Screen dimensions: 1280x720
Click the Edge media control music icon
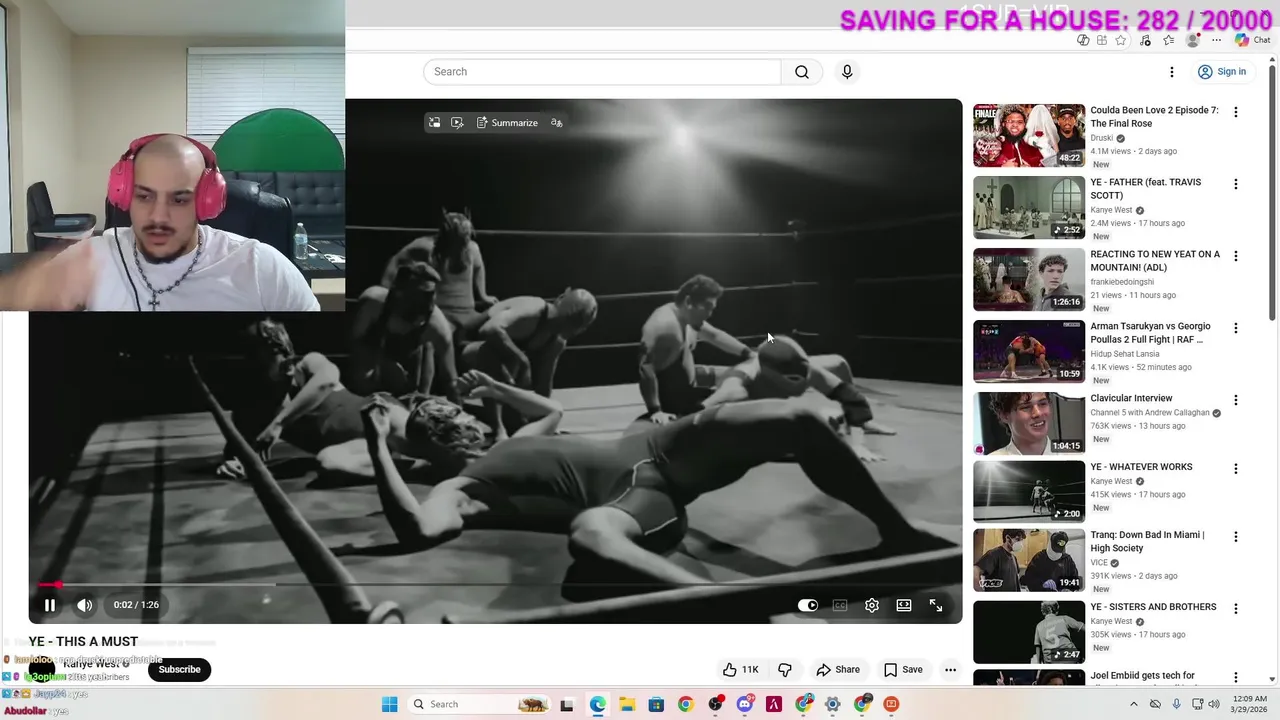coord(1145,40)
